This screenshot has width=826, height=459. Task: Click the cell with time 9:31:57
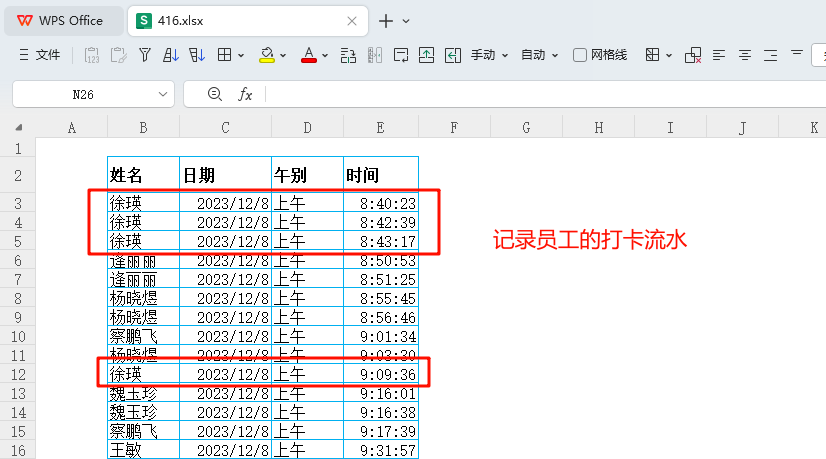[x=381, y=450]
